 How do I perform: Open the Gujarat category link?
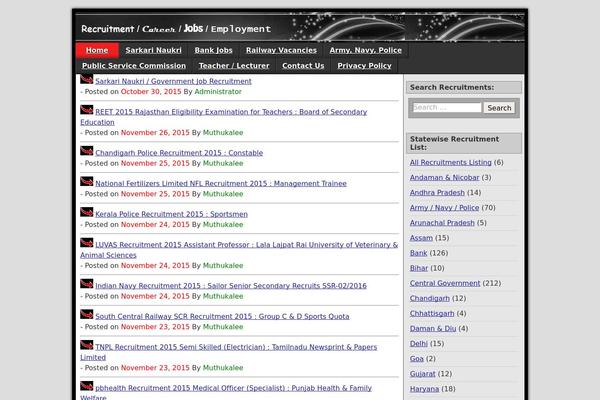[422, 374]
